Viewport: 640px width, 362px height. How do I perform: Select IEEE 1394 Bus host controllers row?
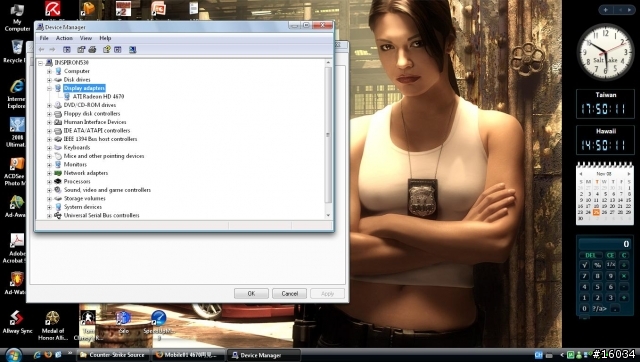pyautogui.click(x=100, y=139)
